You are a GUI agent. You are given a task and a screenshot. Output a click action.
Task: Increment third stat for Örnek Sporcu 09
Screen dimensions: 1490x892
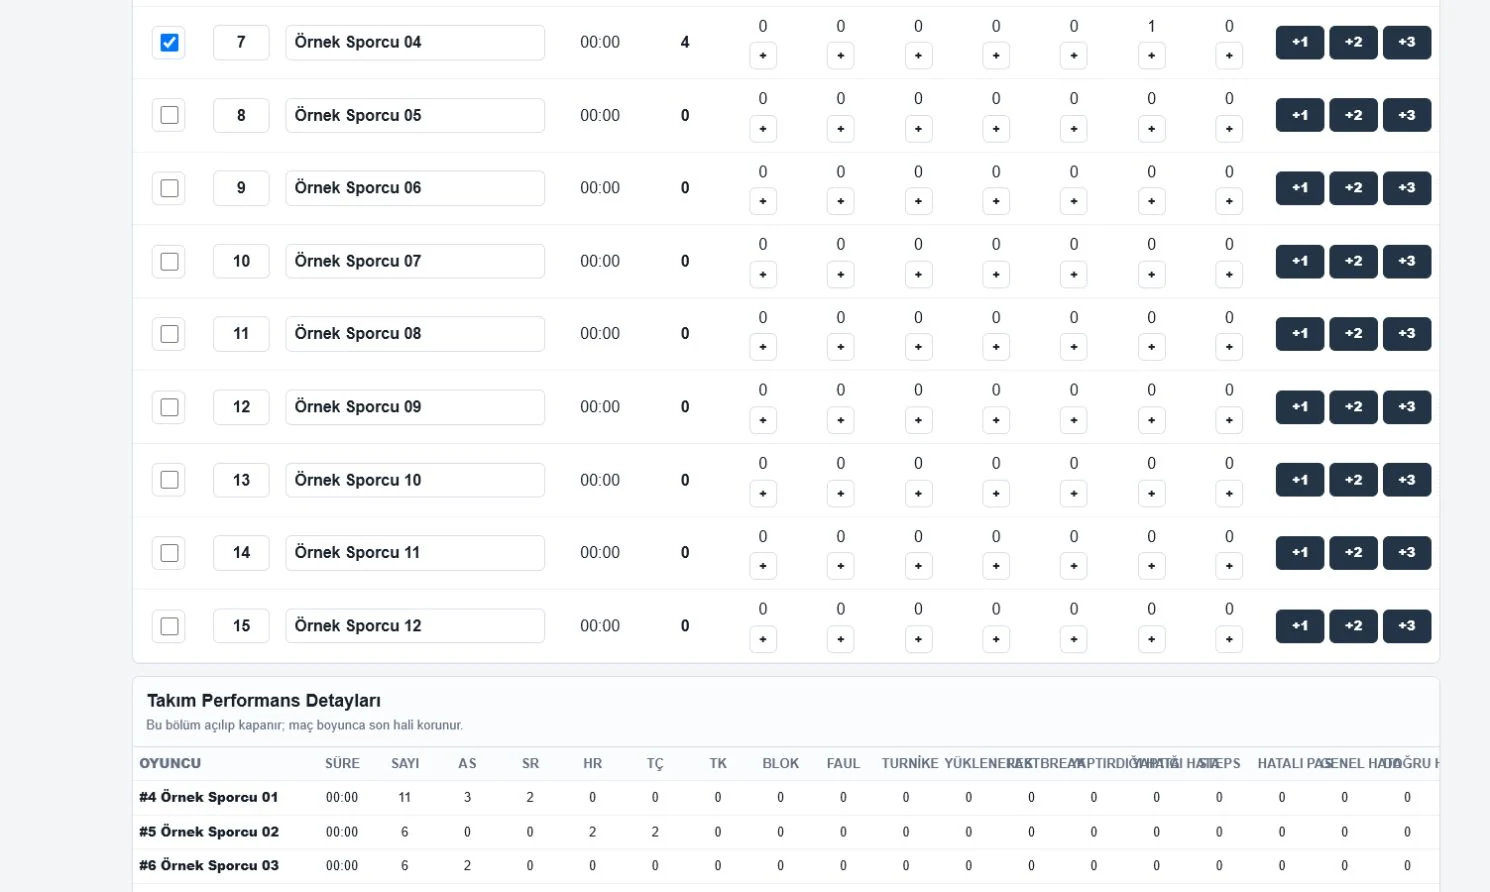point(918,420)
